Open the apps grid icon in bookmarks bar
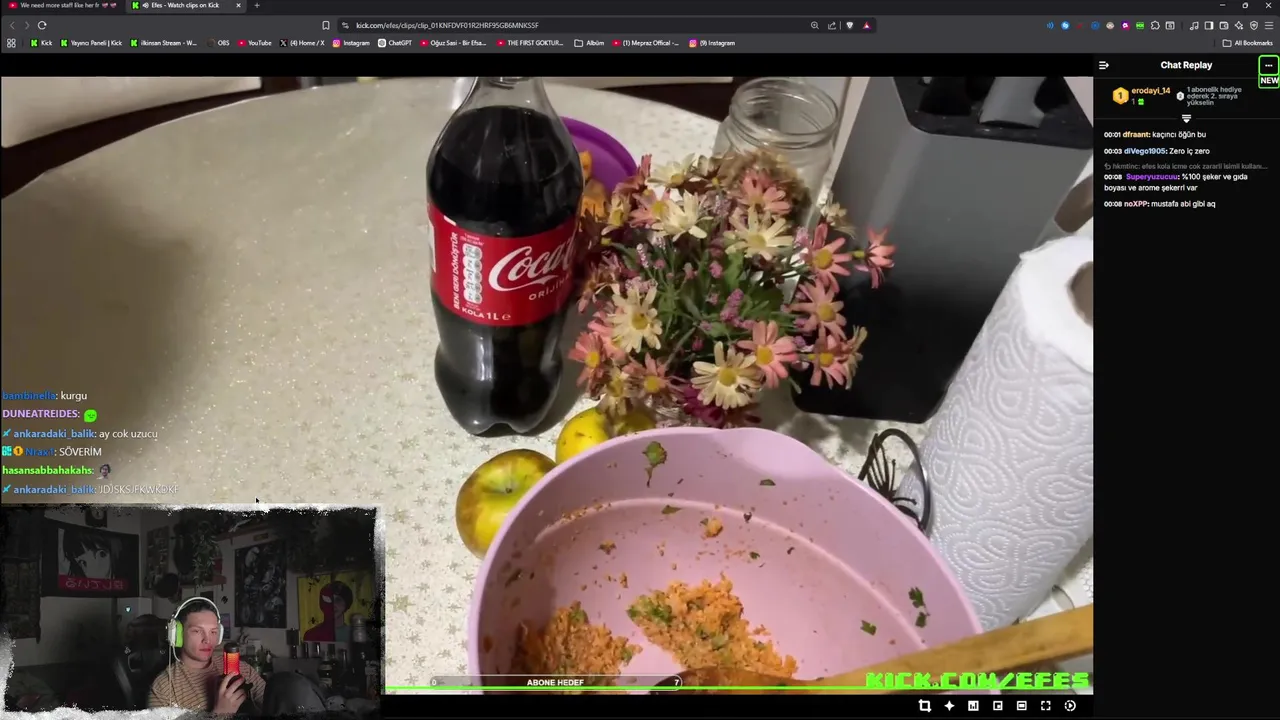Screen dimensions: 1280x720 coord(11,43)
